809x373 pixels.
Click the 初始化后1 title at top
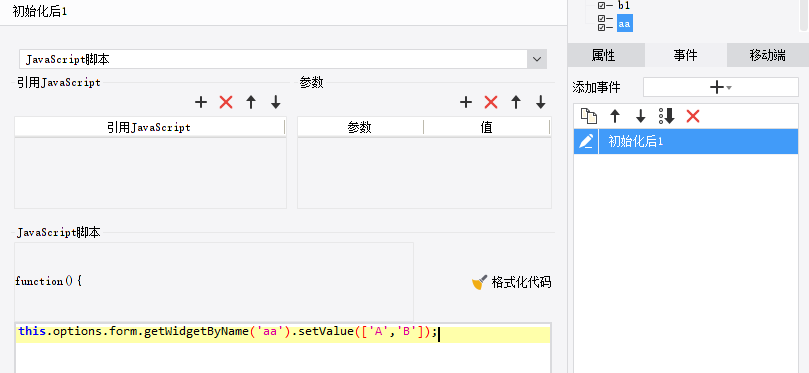click(x=39, y=11)
